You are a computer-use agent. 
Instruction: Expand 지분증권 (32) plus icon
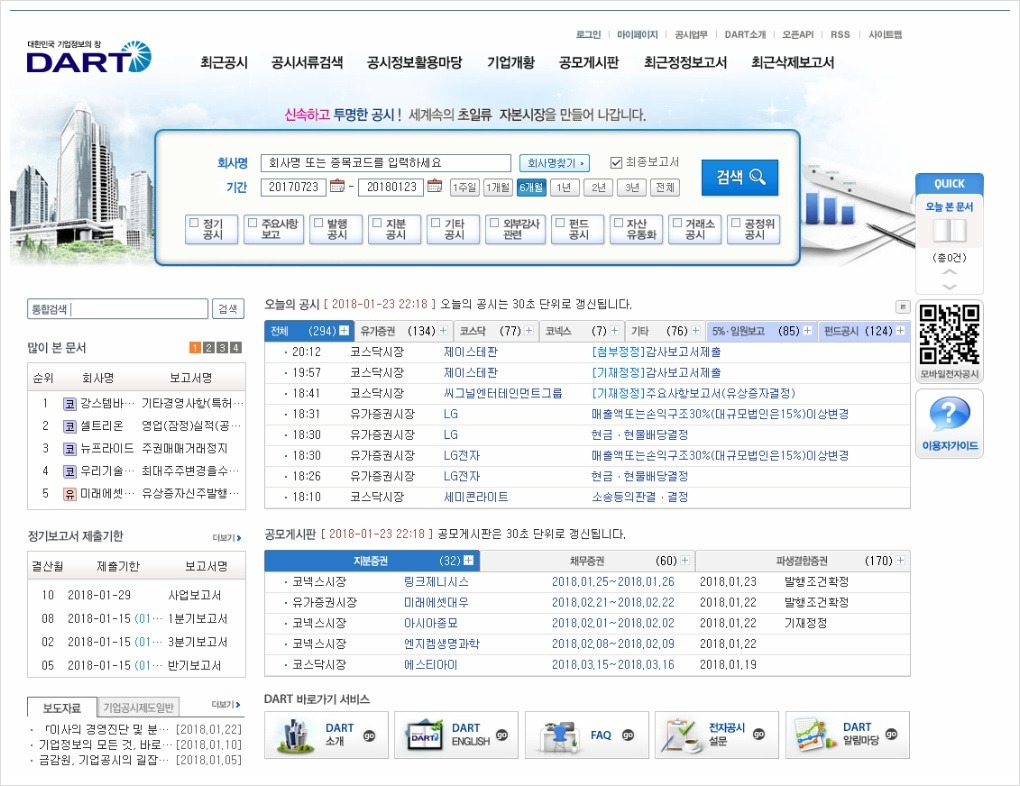coord(468,560)
